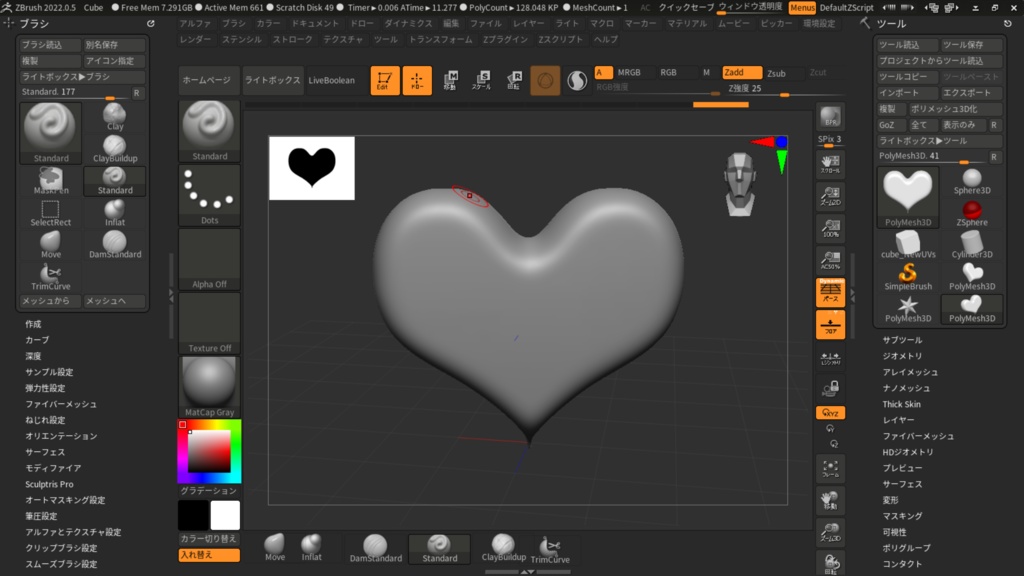Expand the モディファイア section

(53, 468)
